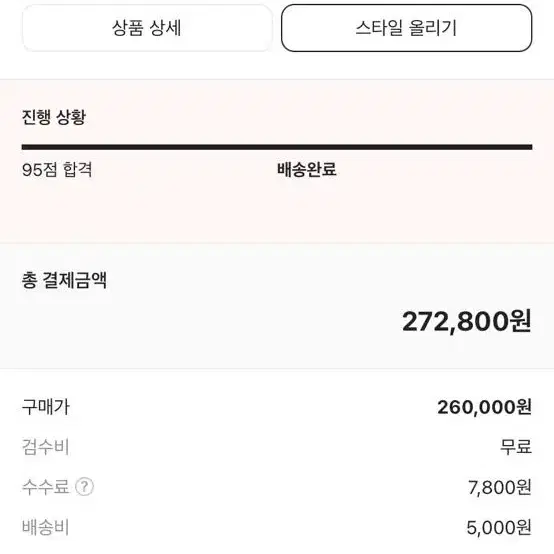Click the 5,000원 shipping fee value

[499, 528]
